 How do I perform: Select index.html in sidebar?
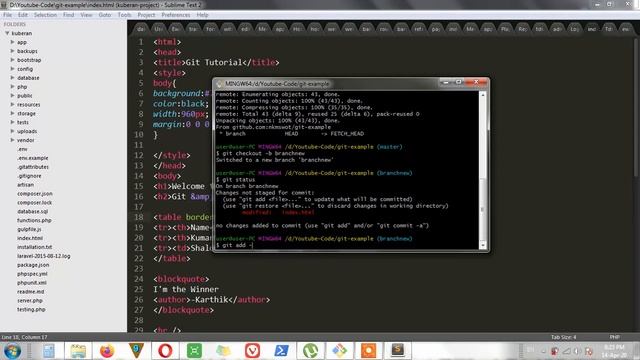(x=30, y=238)
